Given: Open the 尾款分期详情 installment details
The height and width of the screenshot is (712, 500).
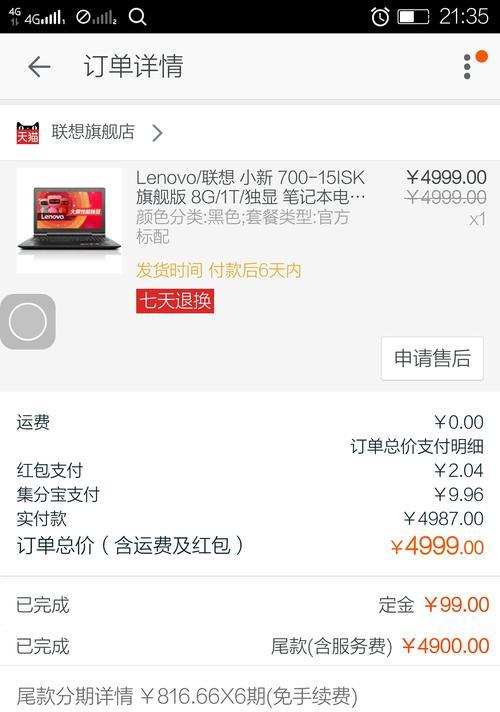Looking at the screenshot, I should pos(250,694).
